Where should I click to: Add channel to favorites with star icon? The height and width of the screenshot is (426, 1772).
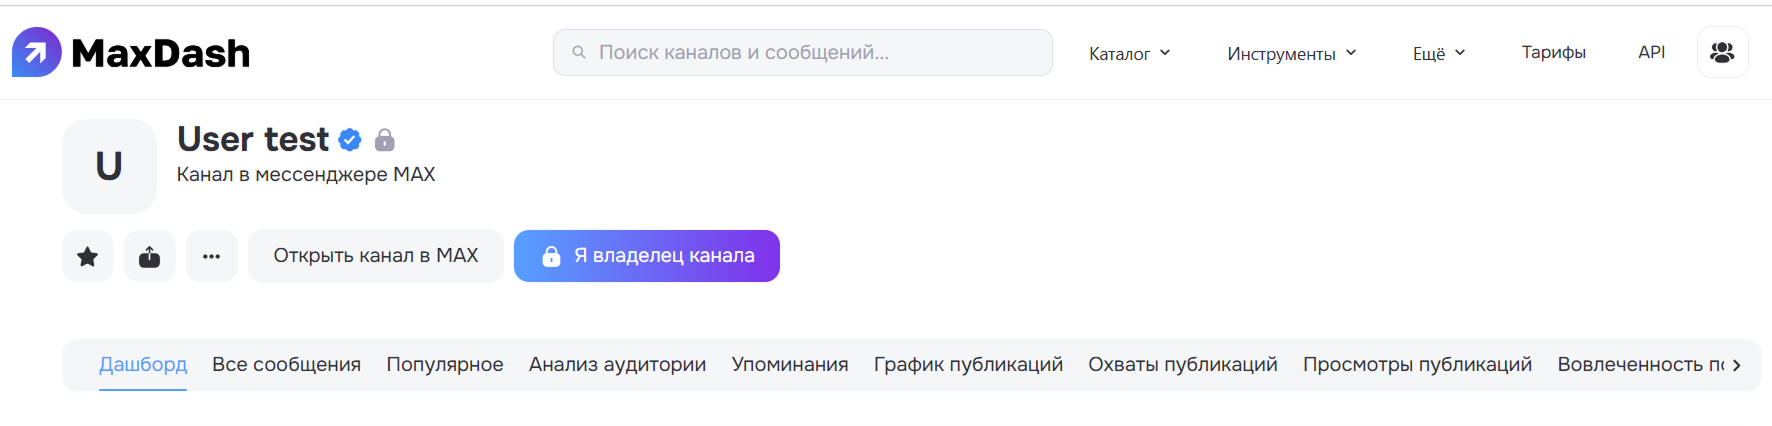tap(88, 257)
